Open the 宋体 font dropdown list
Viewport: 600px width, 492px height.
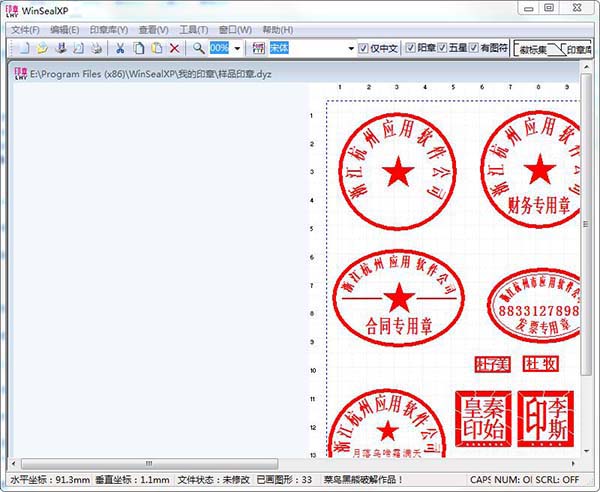350,48
